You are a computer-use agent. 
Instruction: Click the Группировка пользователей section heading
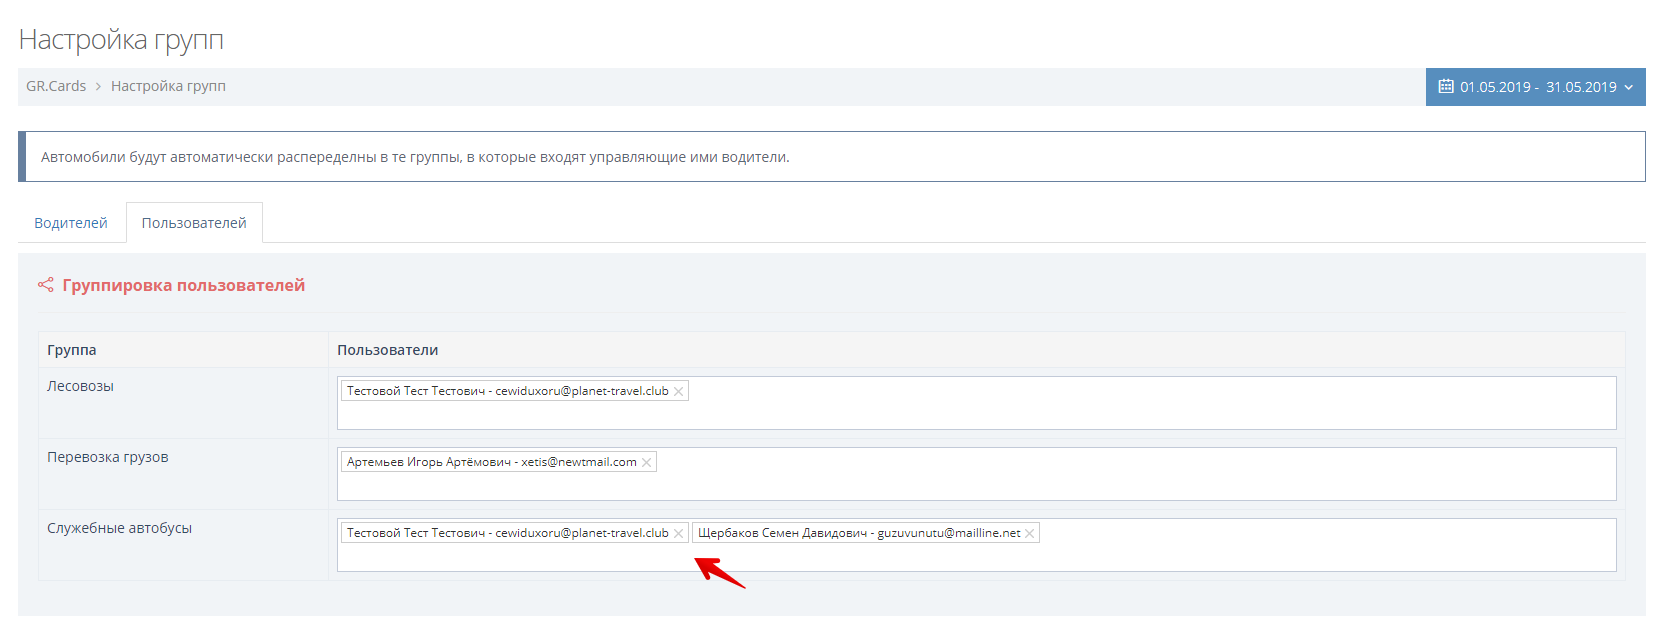coord(183,285)
